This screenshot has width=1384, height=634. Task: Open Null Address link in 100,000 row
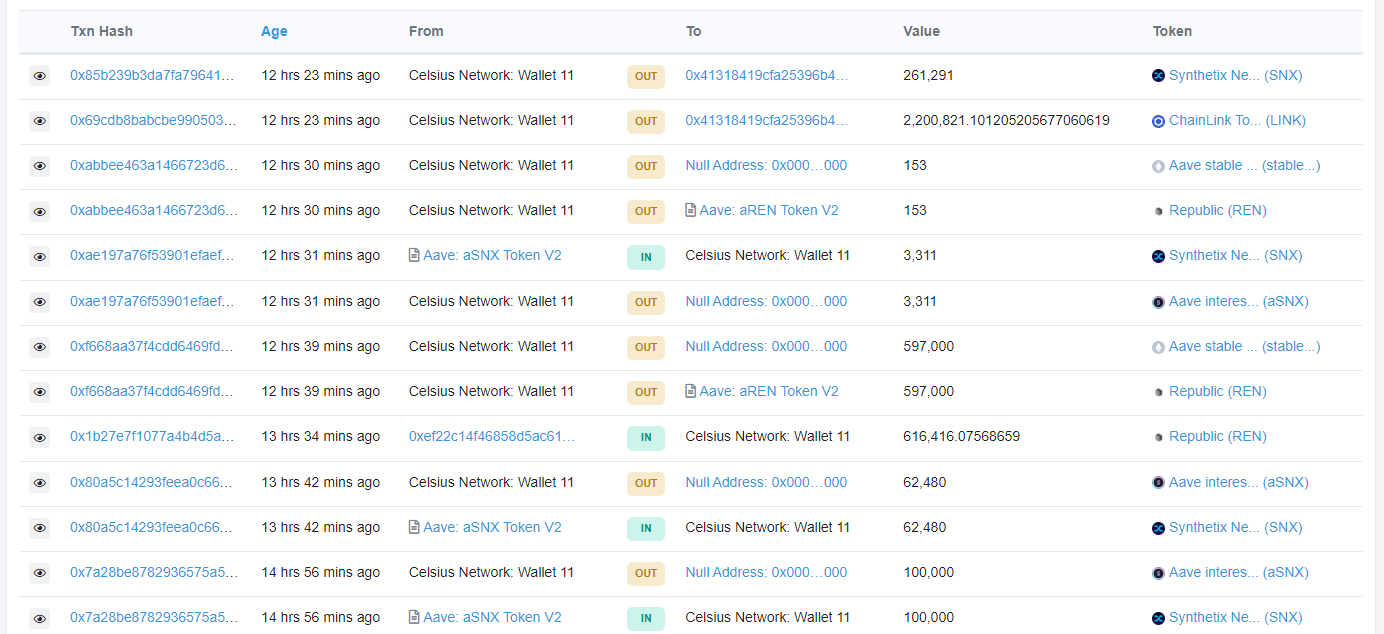766,572
